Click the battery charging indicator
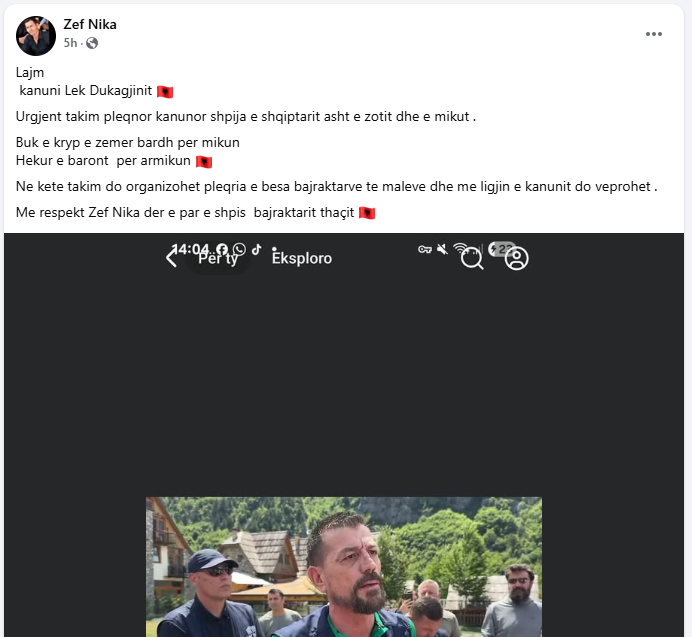The image size is (692, 637). (x=501, y=249)
